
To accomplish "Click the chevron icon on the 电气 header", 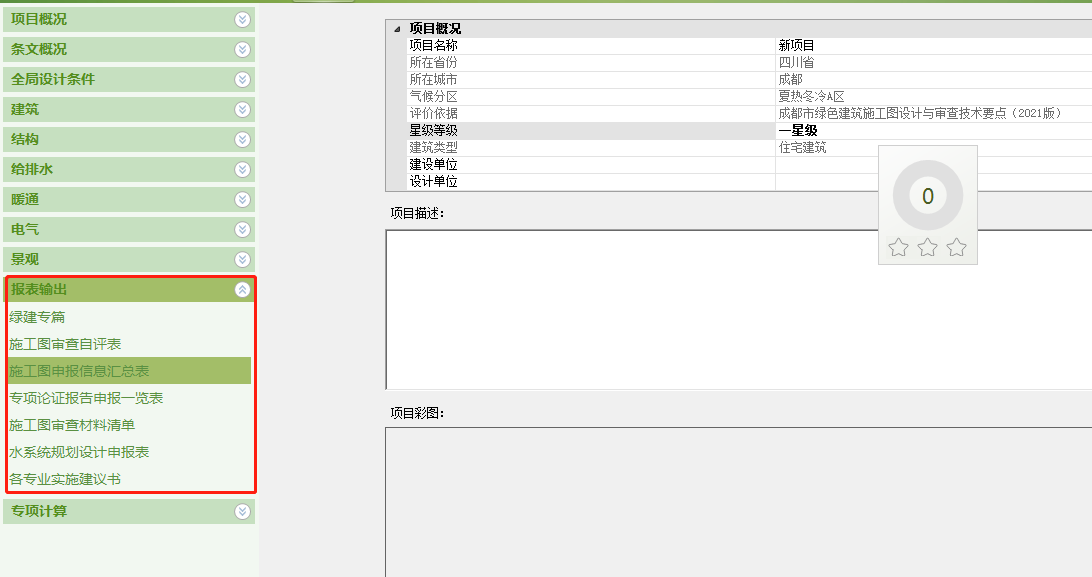I will pos(240,229).
